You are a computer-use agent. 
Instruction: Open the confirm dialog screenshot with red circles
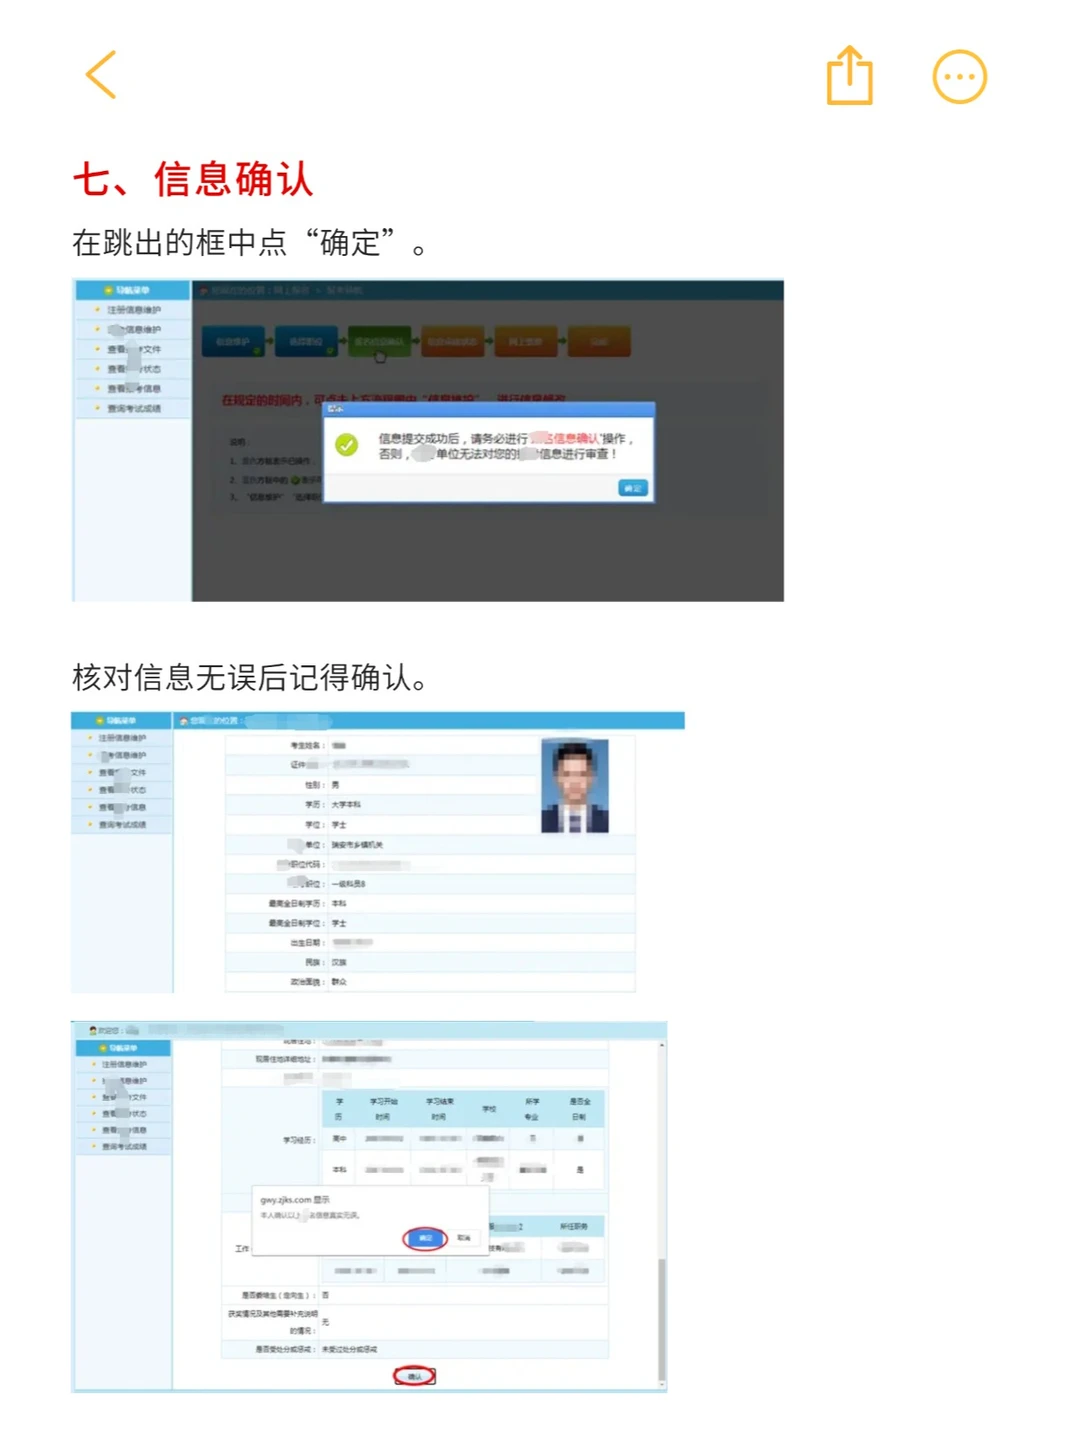coord(369,1206)
